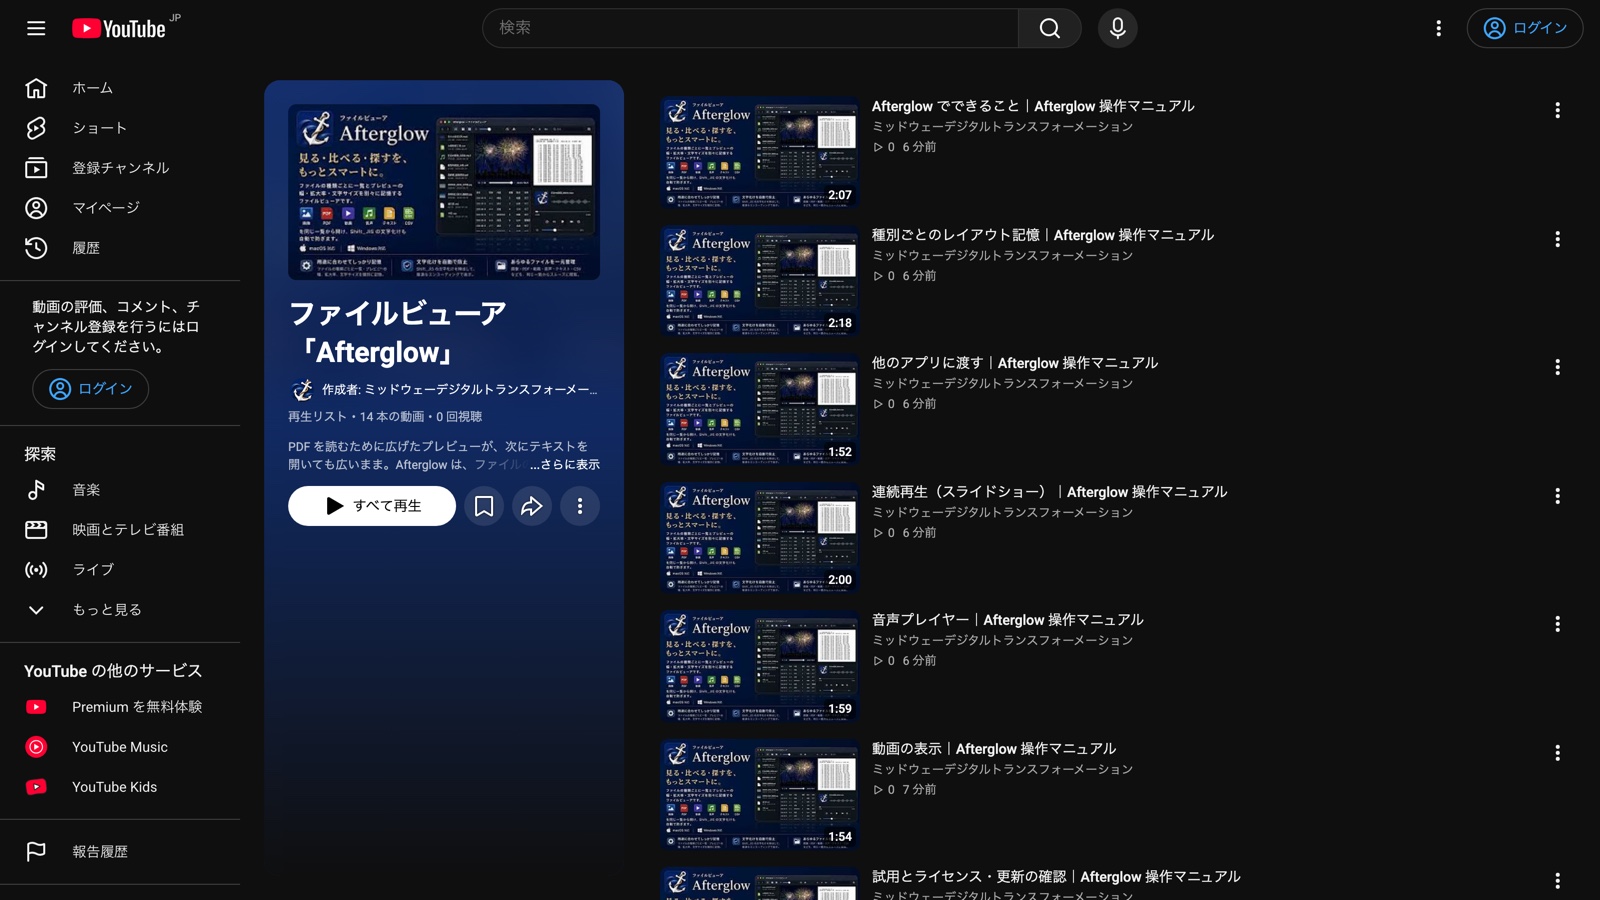Start voice search with microphone

coord(1117,28)
